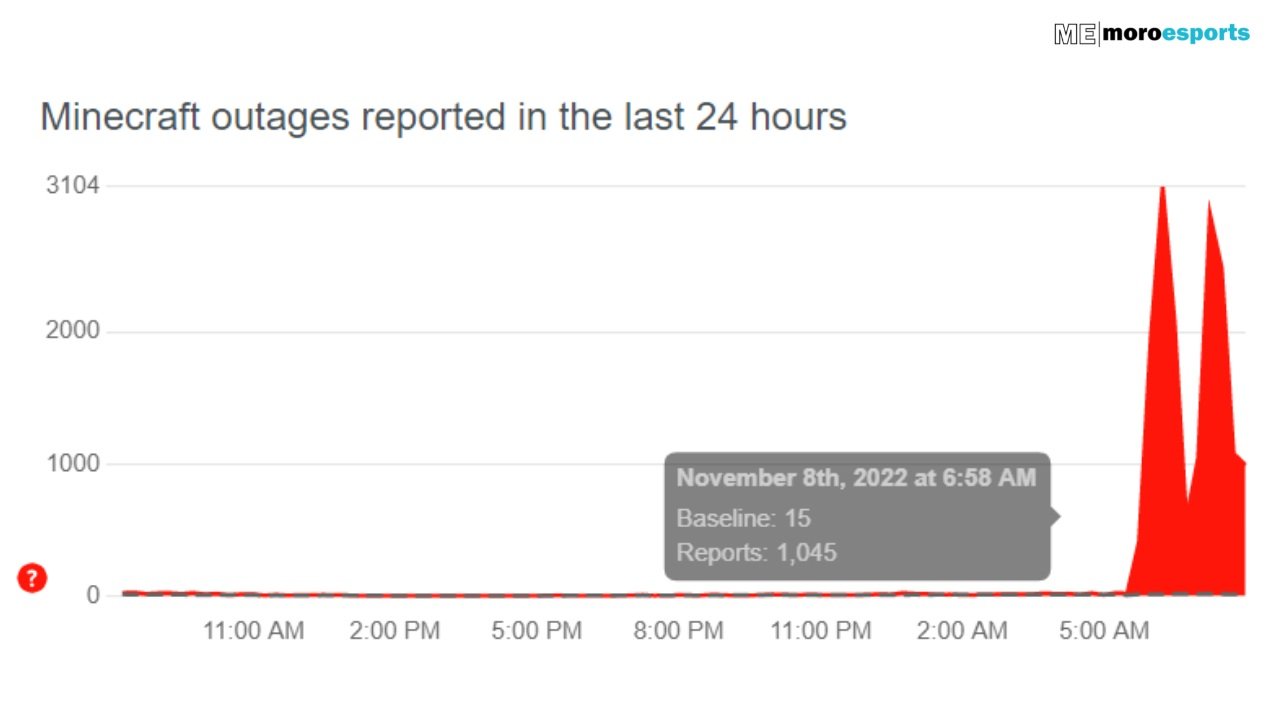Select the 1000 y-axis label

pos(73,463)
